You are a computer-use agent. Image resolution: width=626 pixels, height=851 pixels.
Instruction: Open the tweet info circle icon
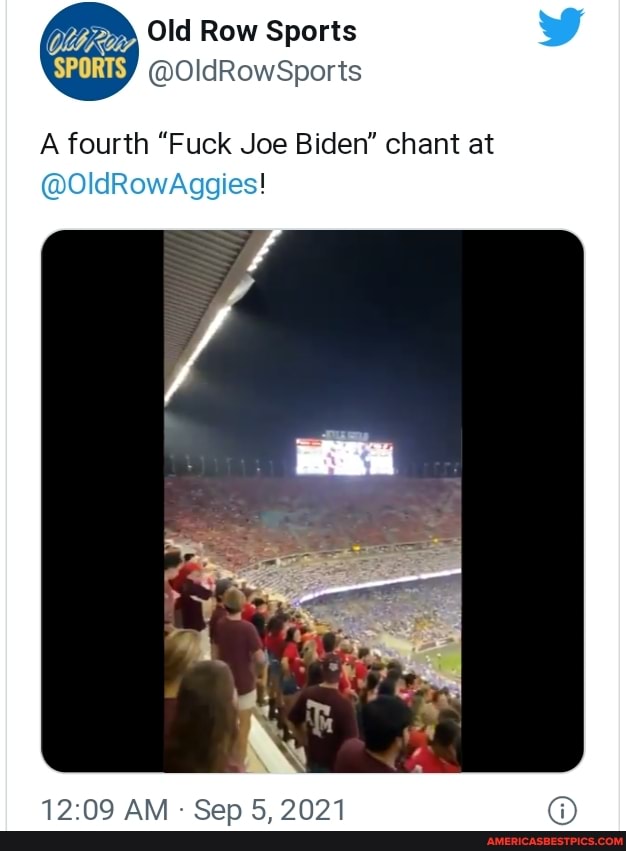[x=562, y=809]
